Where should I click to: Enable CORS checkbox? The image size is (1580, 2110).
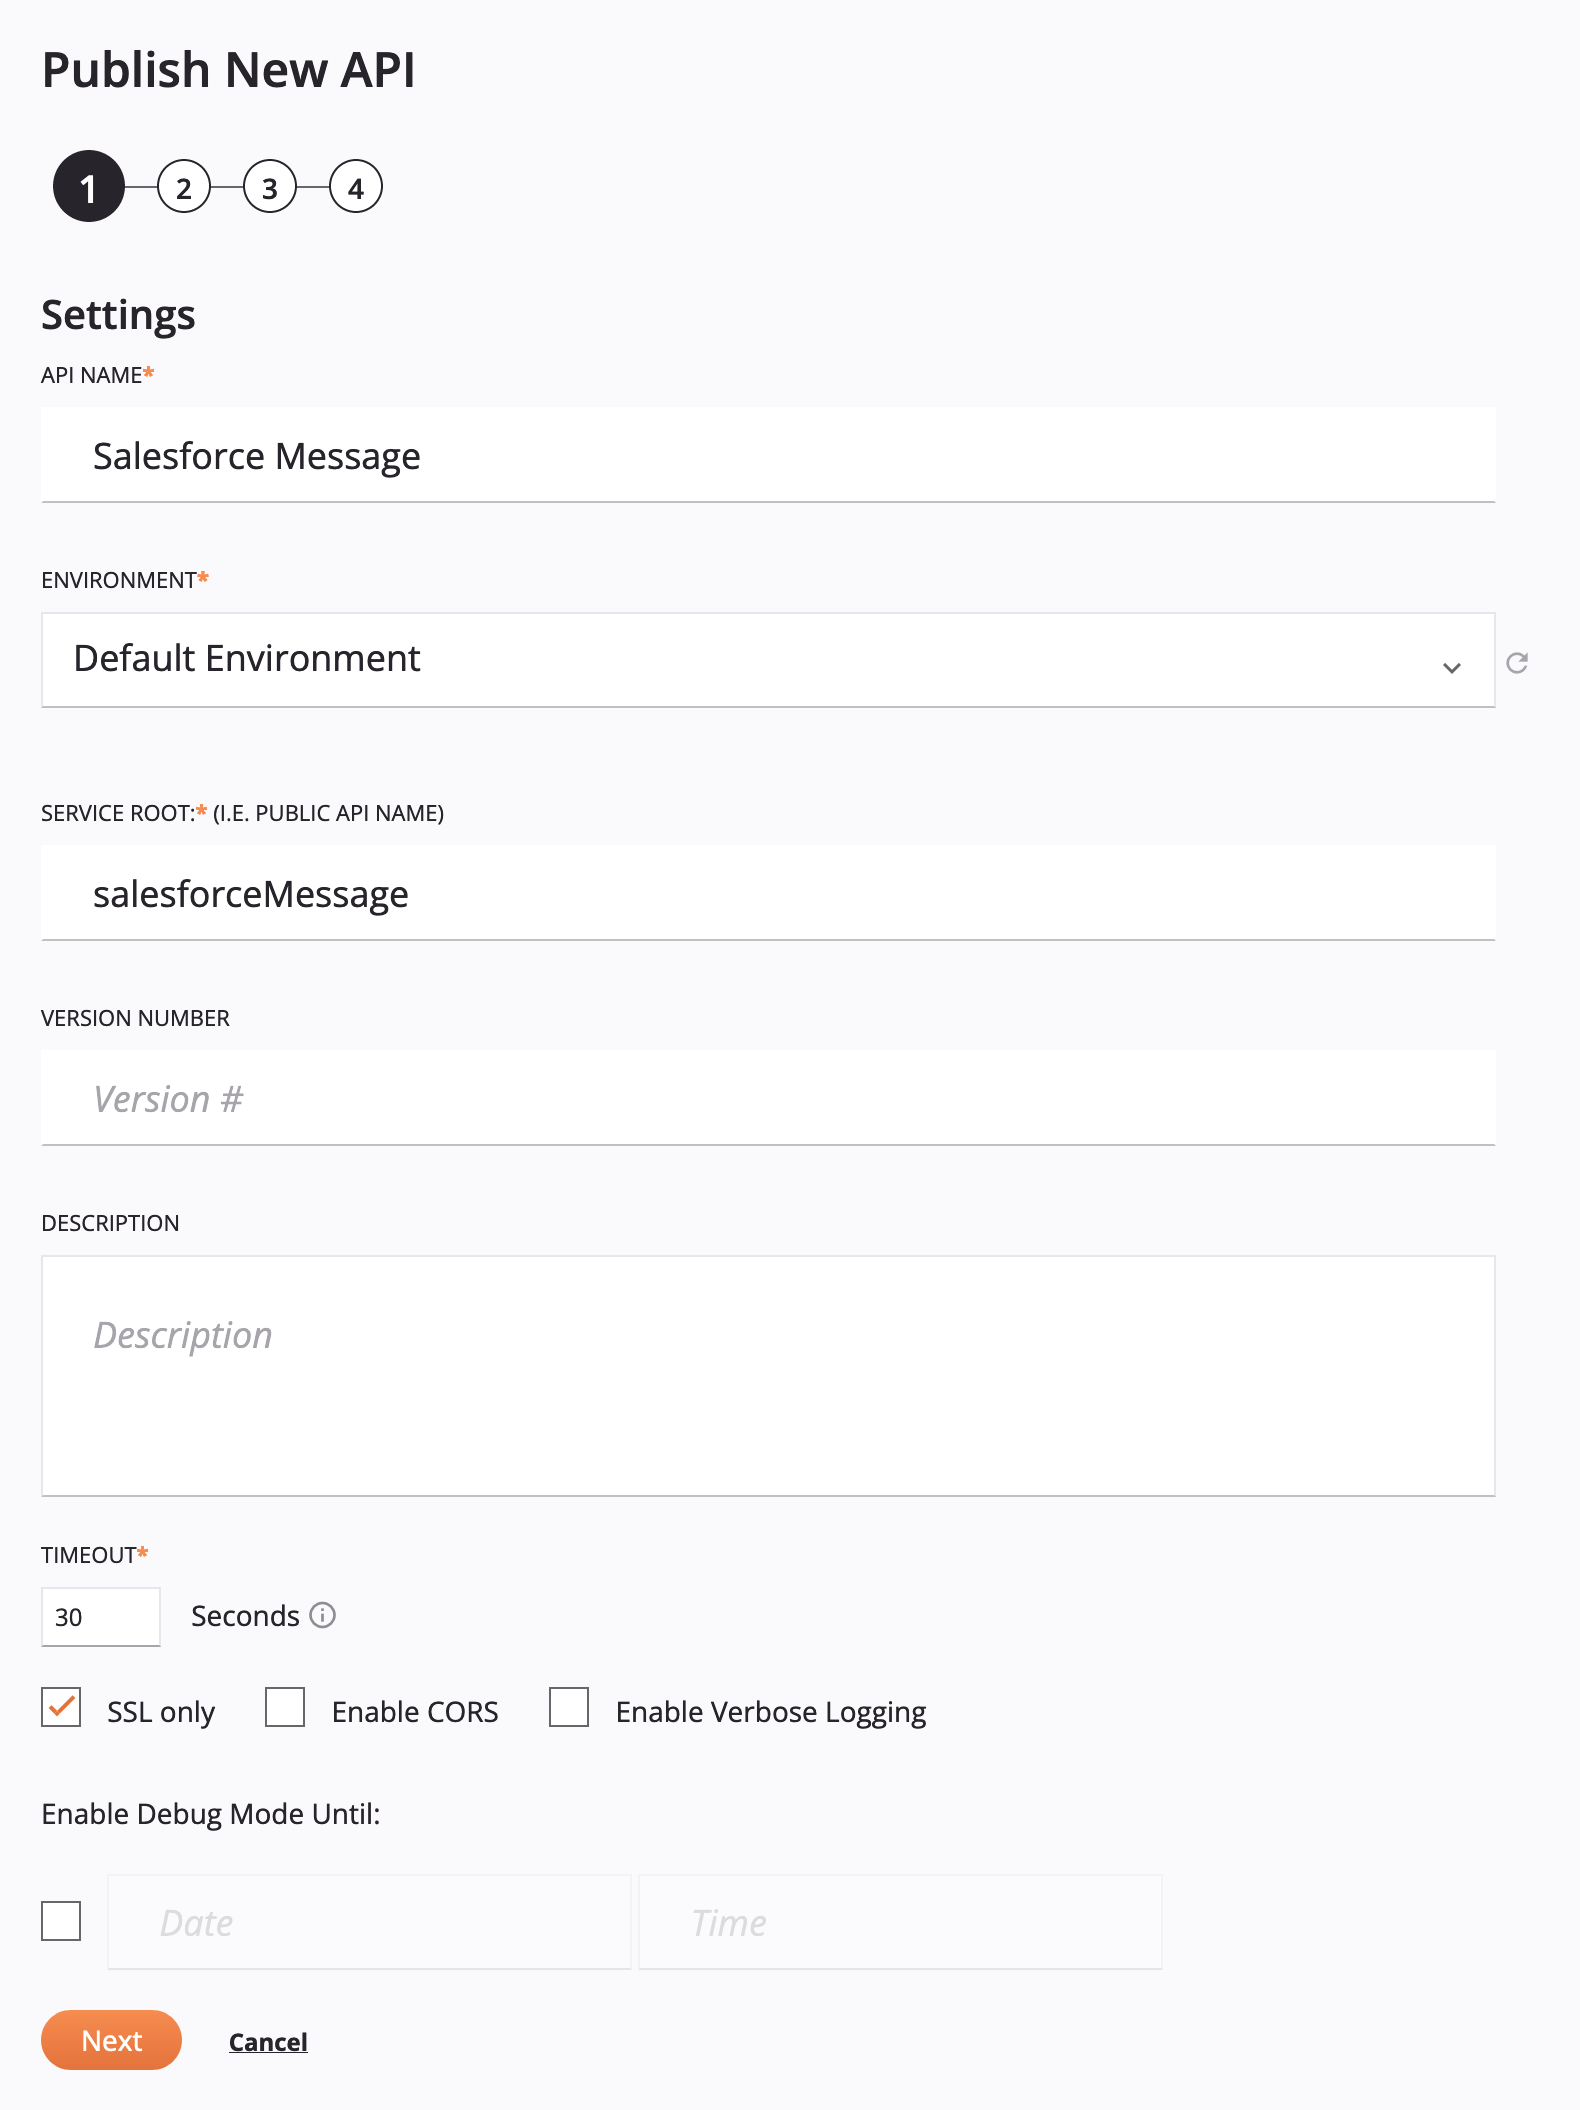(x=285, y=1708)
